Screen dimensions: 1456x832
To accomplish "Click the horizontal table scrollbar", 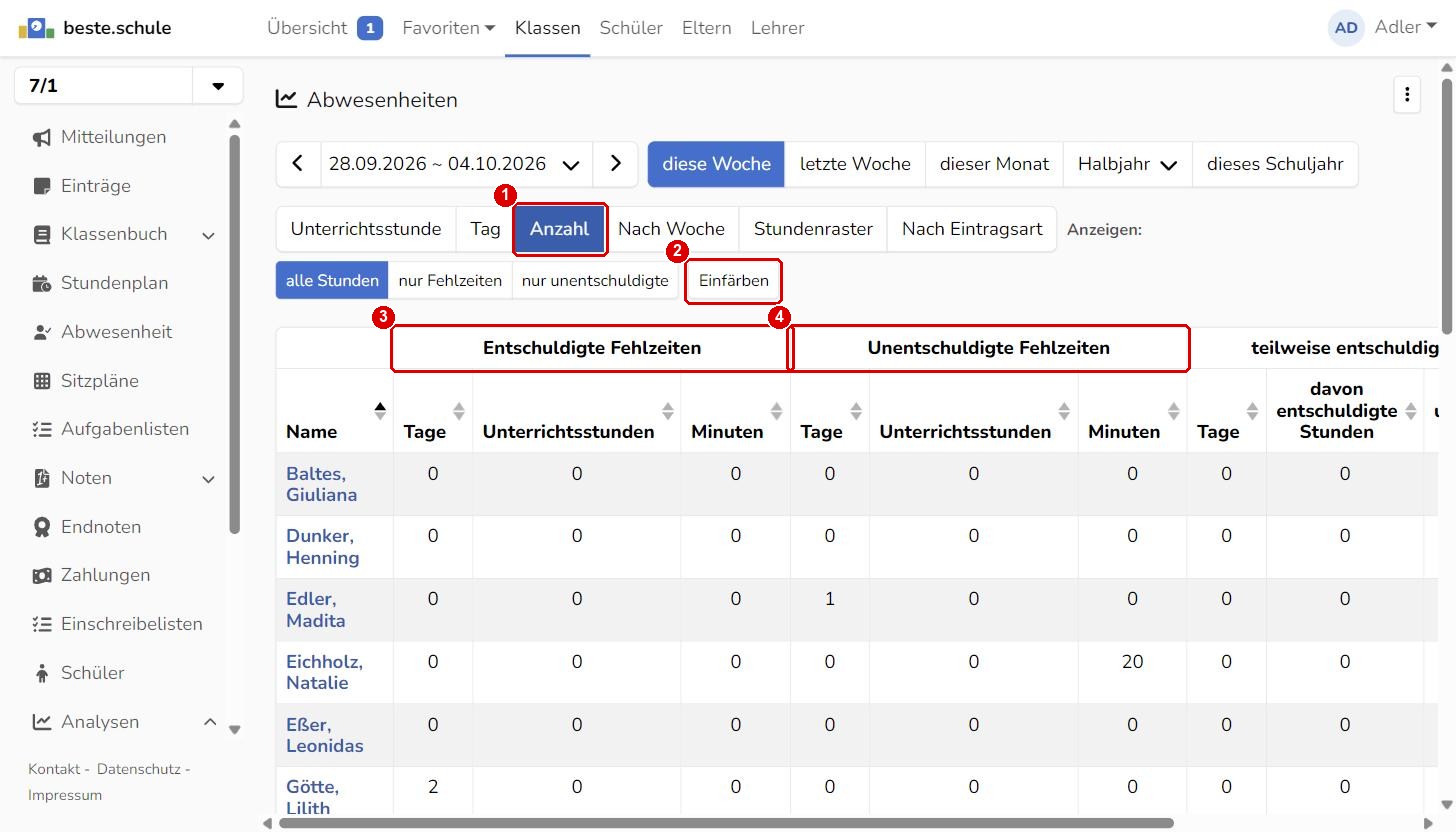I will pyautogui.click(x=727, y=823).
